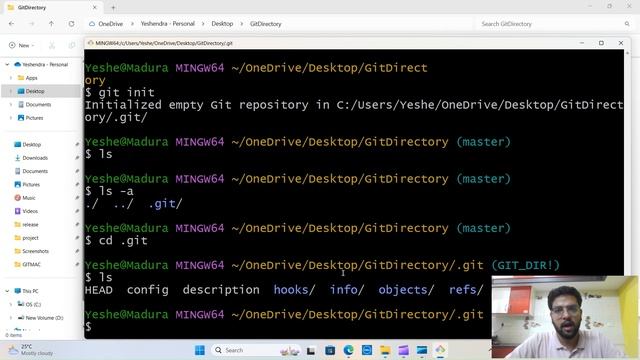Expand the Apps folder node
Image resolution: width=640 pixels, height=360 pixels.
pos(11,78)
